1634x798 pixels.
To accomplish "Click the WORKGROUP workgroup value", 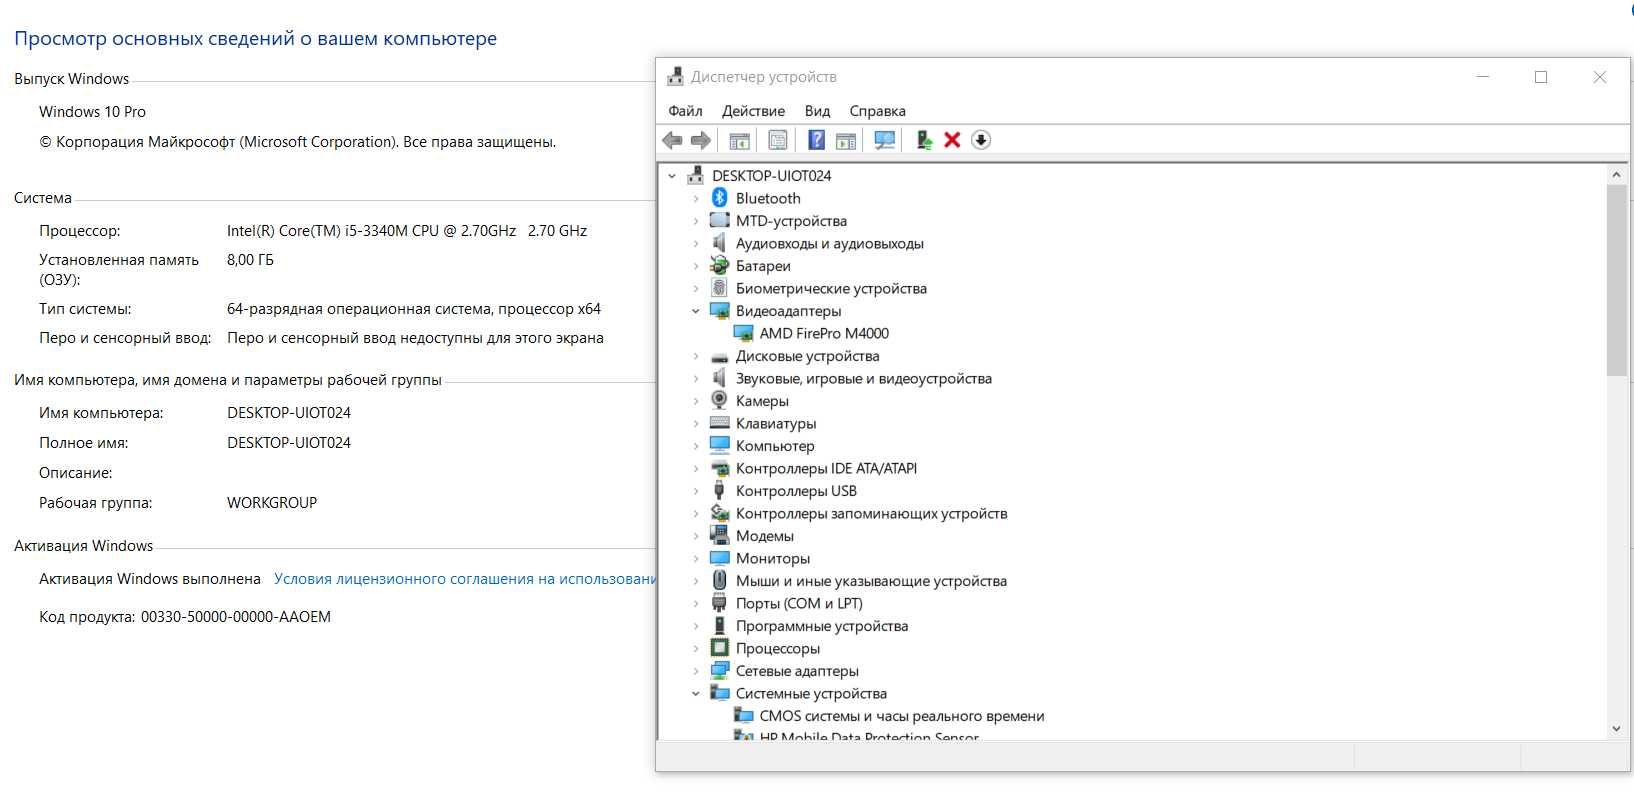I will point(272,503).
